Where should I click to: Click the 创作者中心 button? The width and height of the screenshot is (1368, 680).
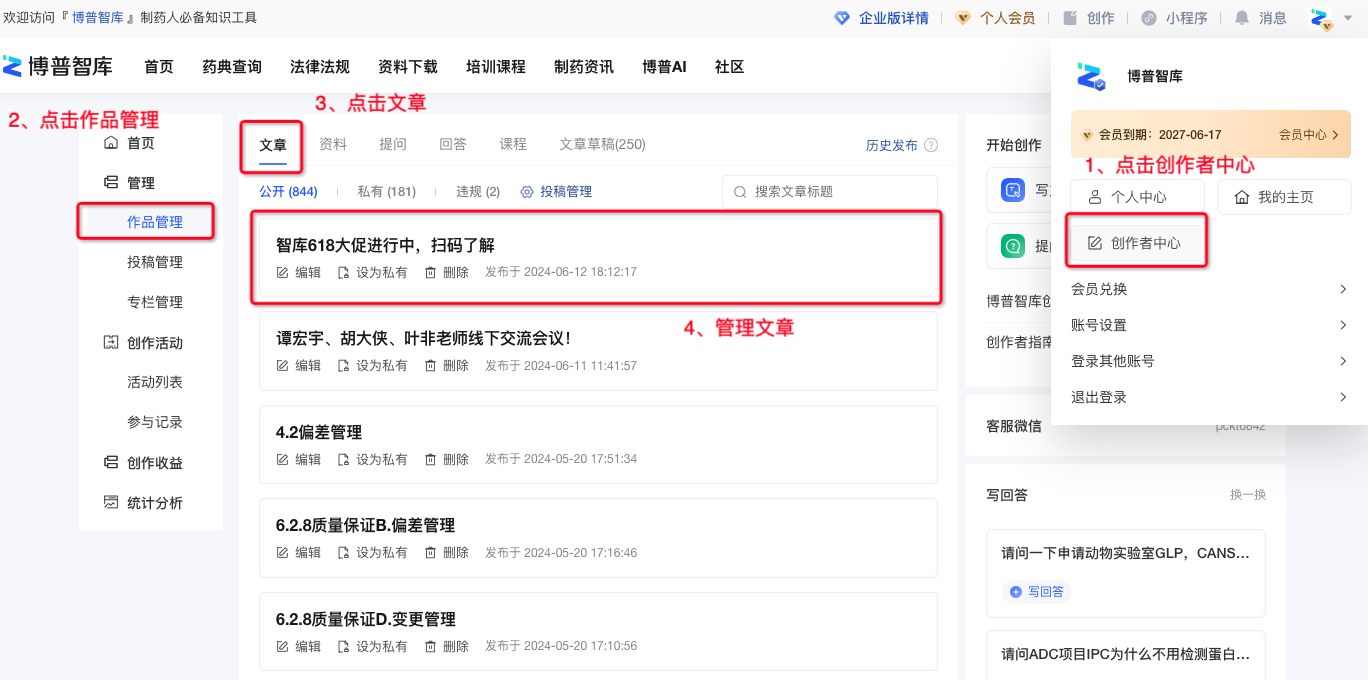[x=1137, y=243]
